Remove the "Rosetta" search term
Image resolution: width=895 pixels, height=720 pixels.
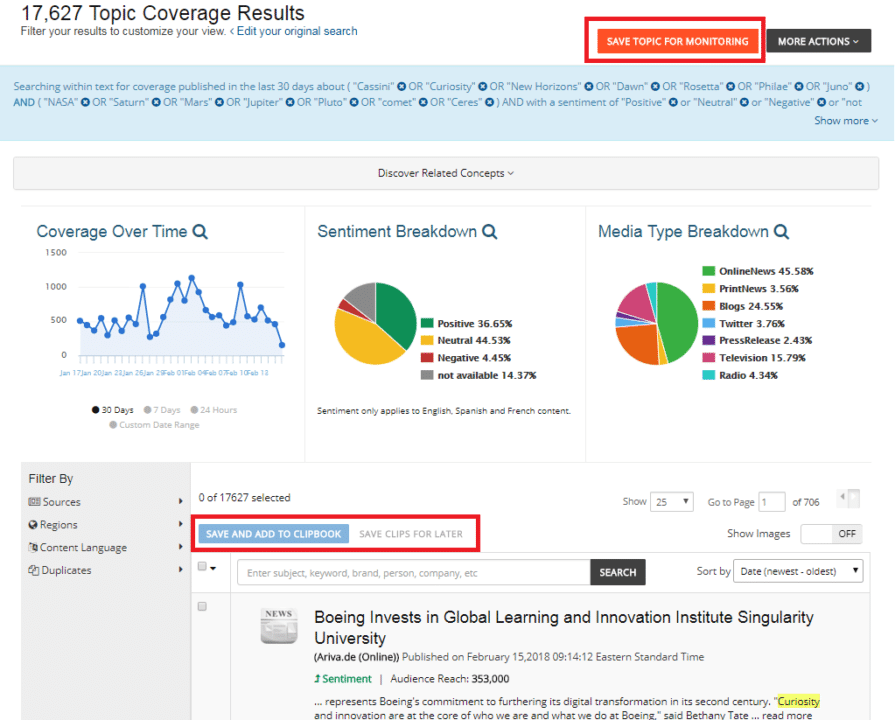point(731,86)
